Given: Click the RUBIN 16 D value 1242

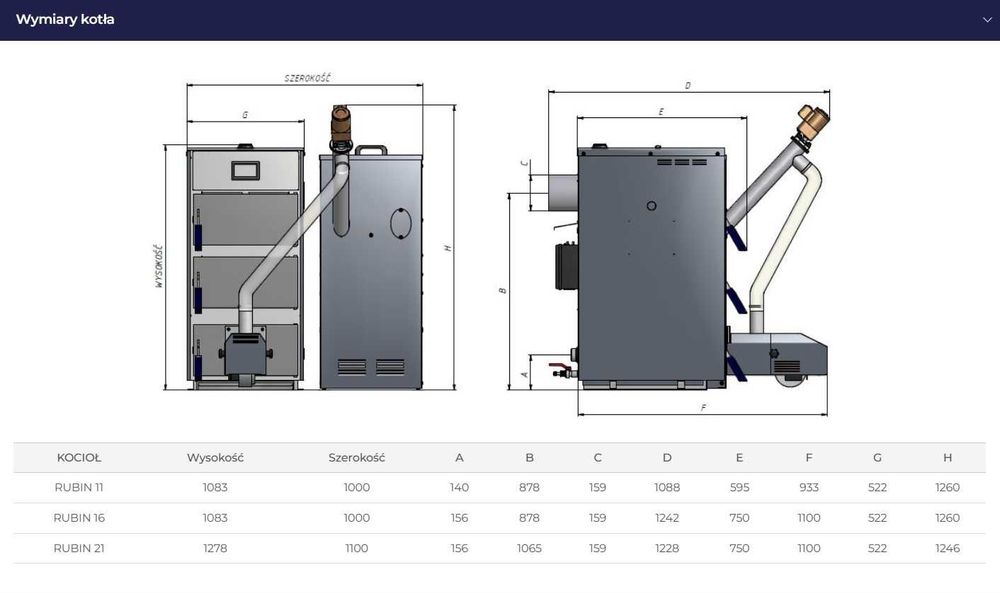Looking at the screenshot, I should point(667,518).
